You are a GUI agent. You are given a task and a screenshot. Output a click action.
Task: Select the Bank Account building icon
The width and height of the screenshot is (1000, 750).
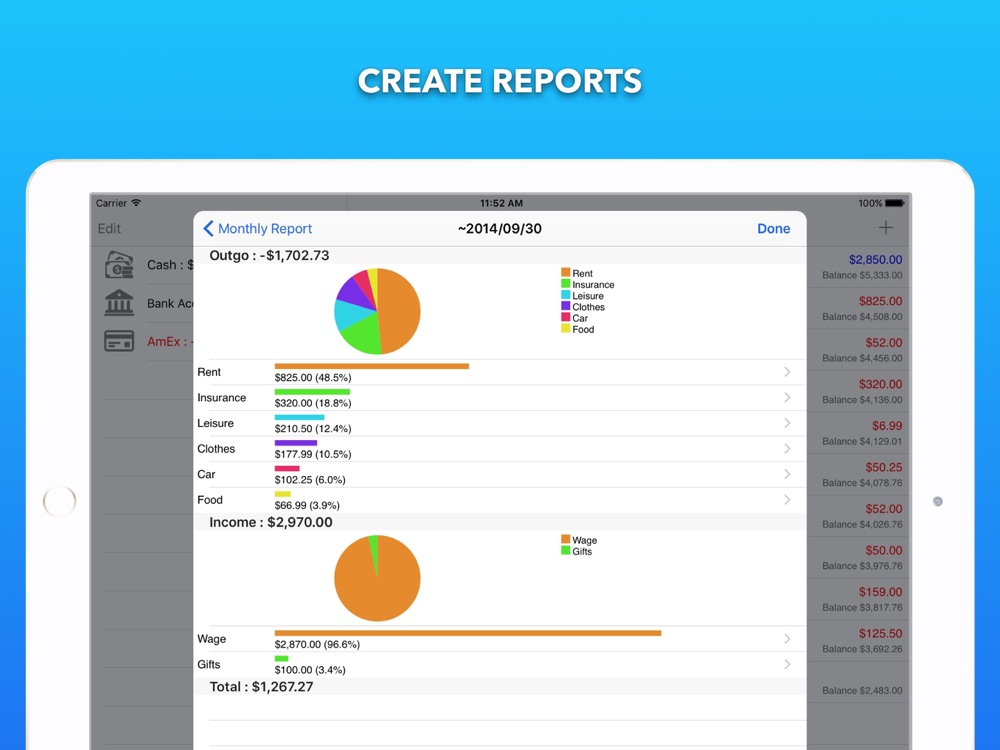[119, 303]
